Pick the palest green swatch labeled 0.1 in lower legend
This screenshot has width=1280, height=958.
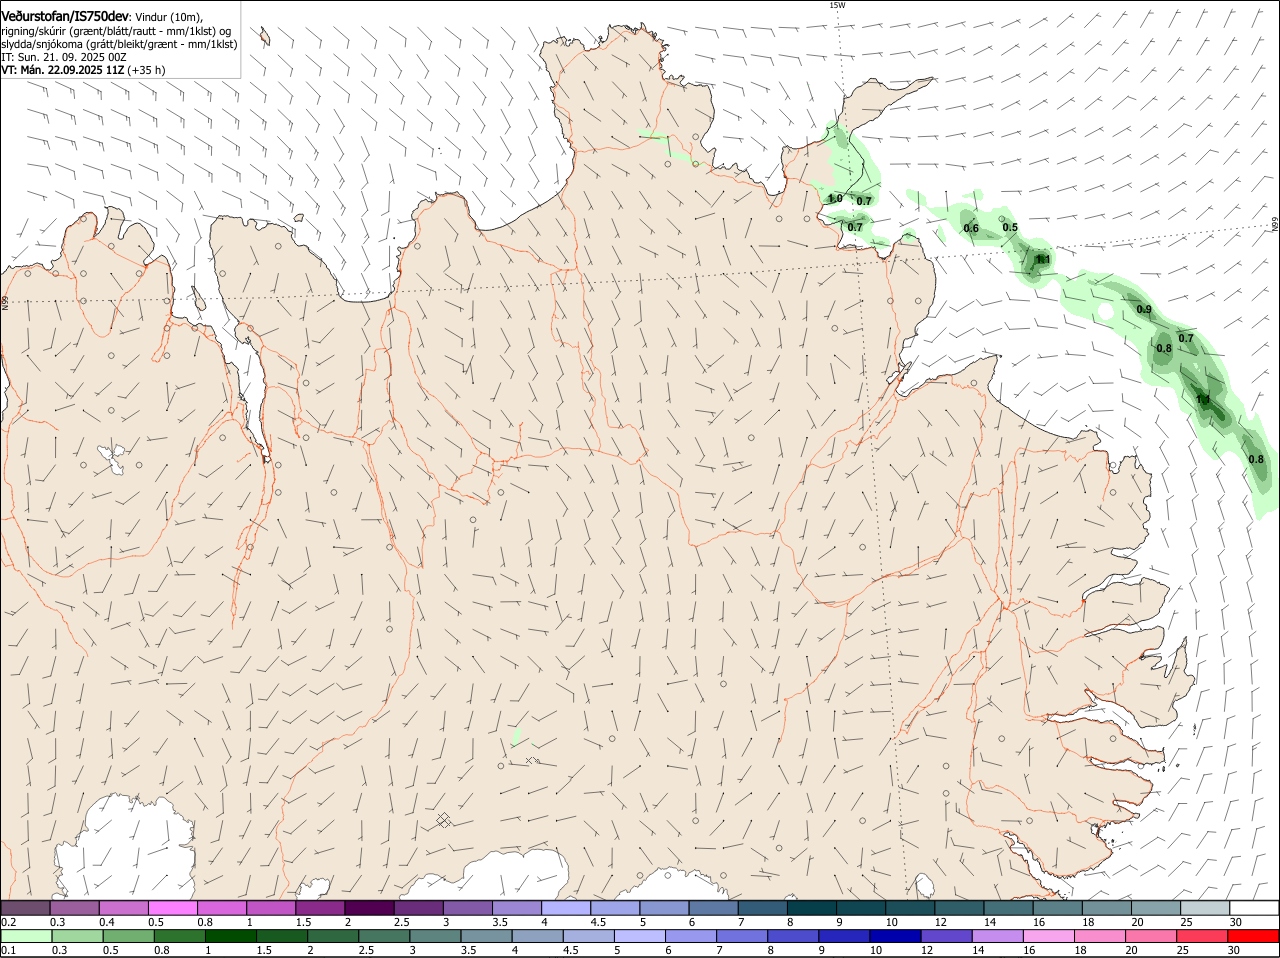(26, 936)
